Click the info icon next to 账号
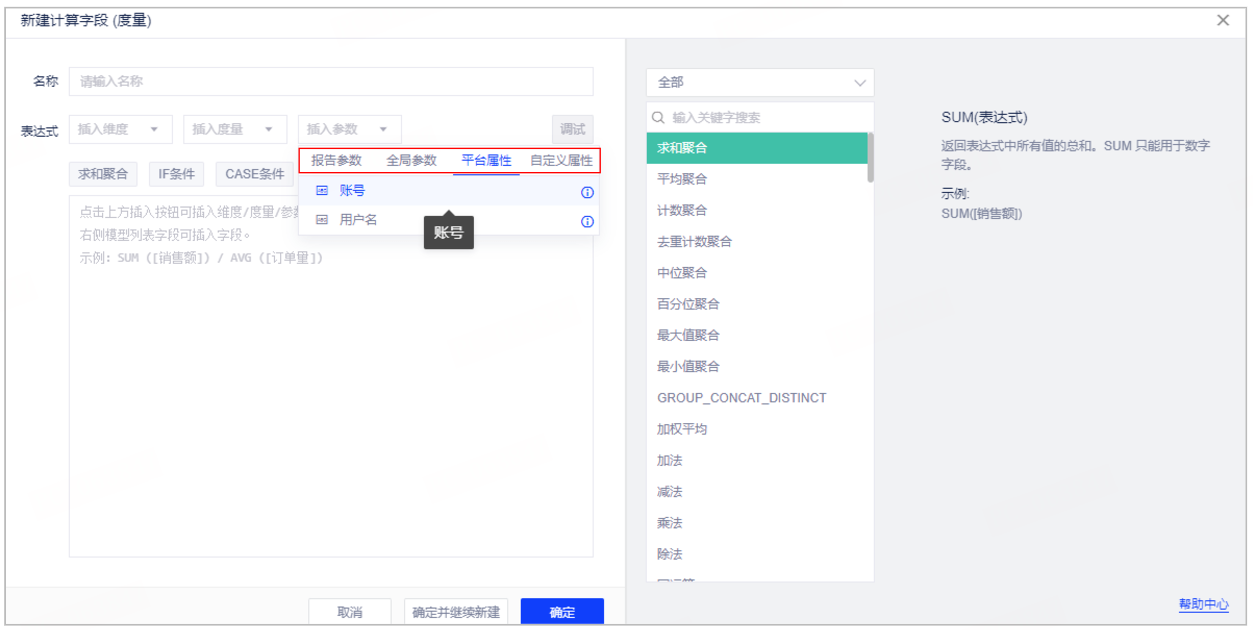 click(x=587, y=192)
